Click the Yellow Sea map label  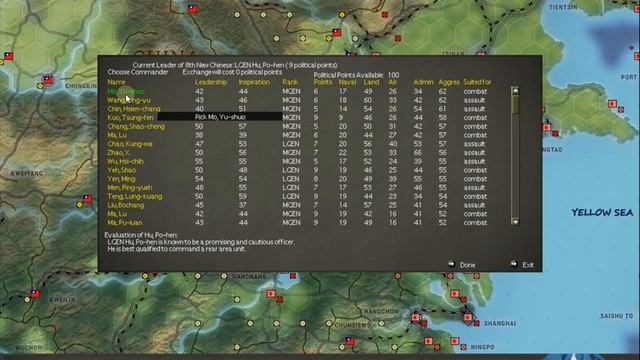tap(602, 212)
